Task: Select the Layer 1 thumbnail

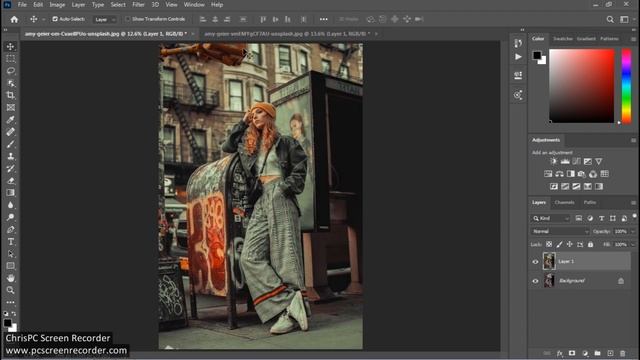Action: coord(549,261)
